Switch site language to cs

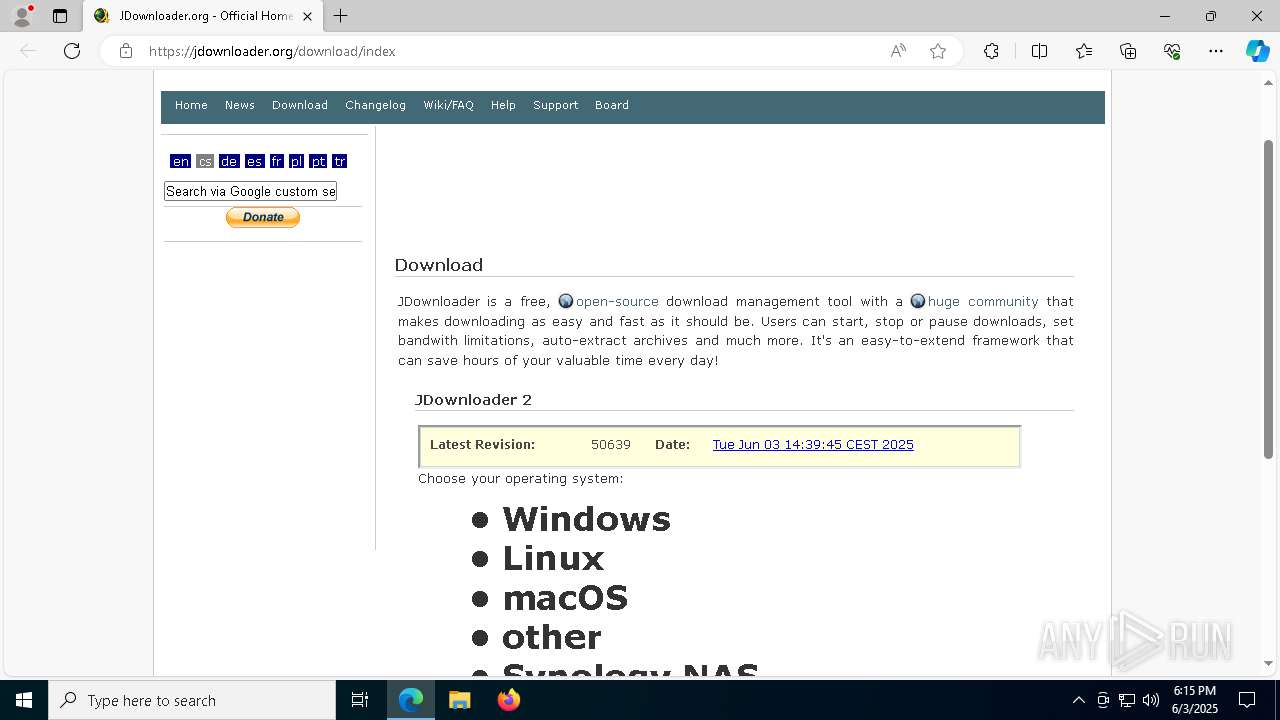coord(205,161)
